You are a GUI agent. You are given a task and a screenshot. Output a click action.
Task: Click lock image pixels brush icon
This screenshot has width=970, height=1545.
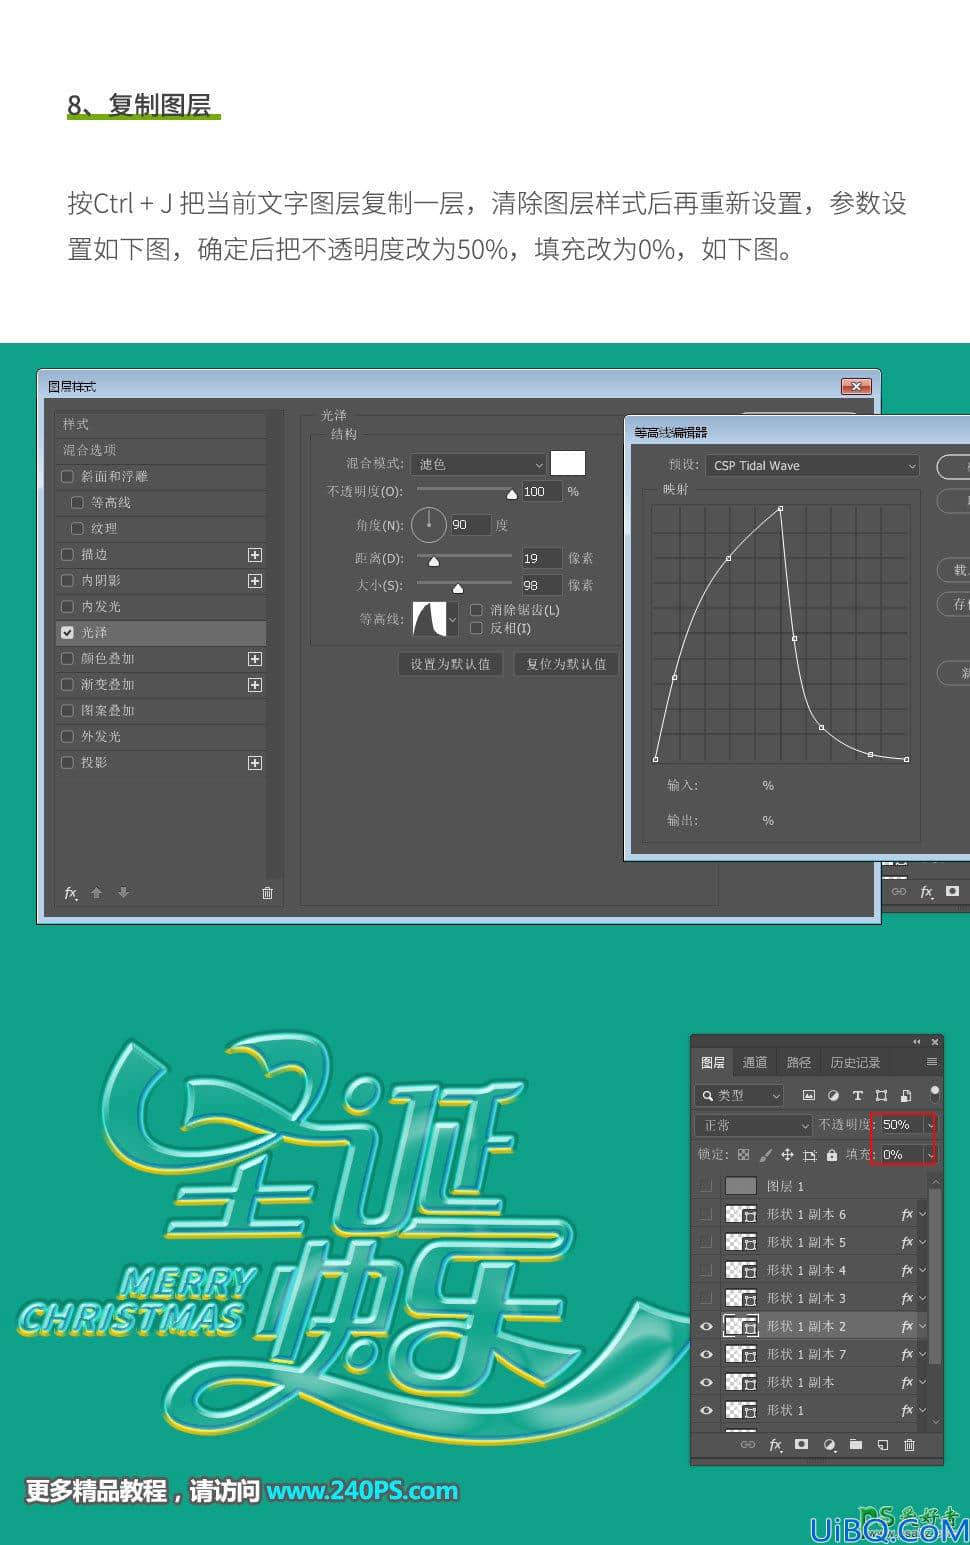pyautogui.click(x=765, y=1154)
